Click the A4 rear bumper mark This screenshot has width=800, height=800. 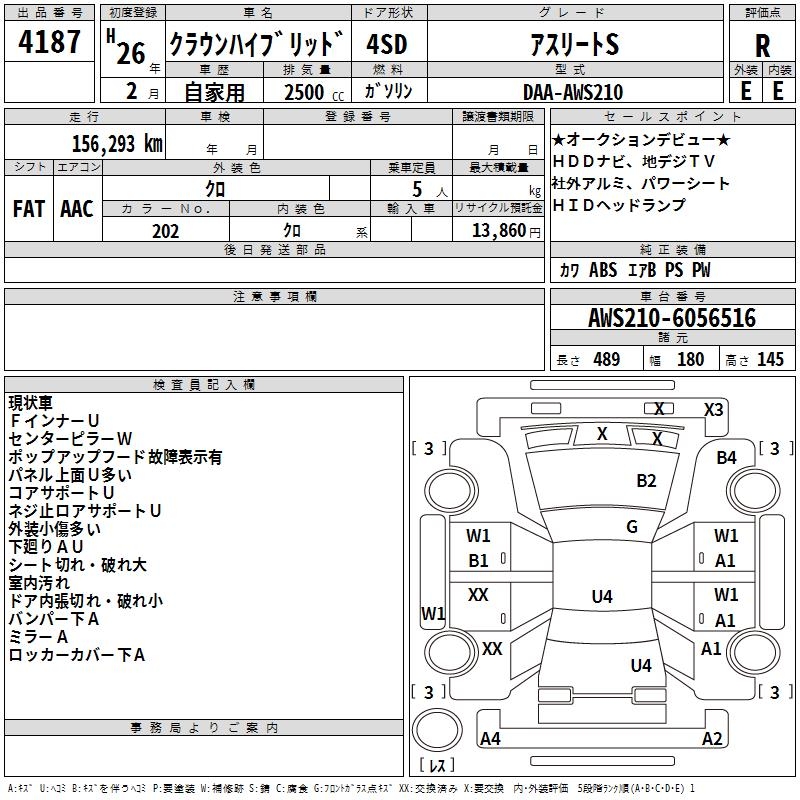pos(490,739)
